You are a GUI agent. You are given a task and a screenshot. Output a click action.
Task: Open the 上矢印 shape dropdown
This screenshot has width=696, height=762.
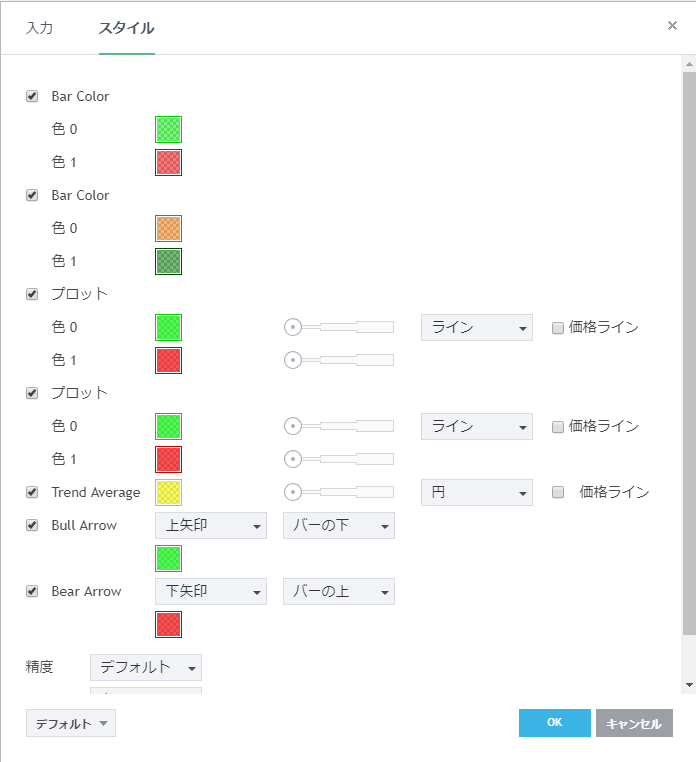tap(211, 525)
